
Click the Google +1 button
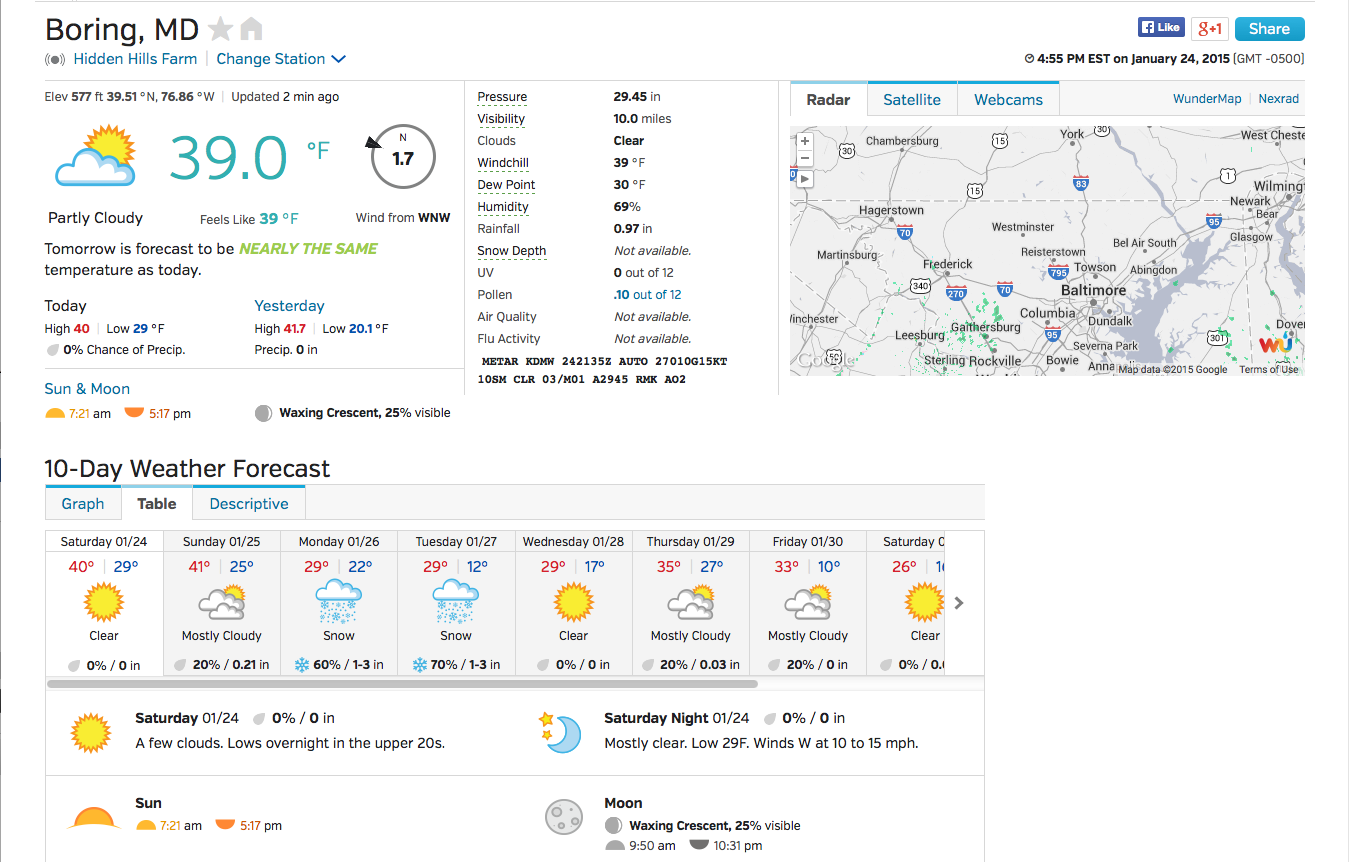pos(1209,28)
